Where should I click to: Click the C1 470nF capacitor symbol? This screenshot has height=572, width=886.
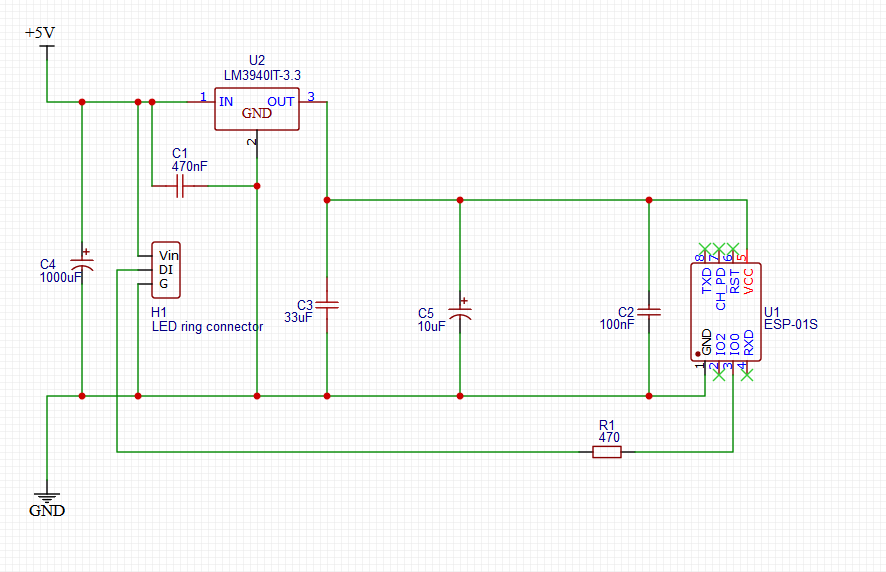(180, 186)
